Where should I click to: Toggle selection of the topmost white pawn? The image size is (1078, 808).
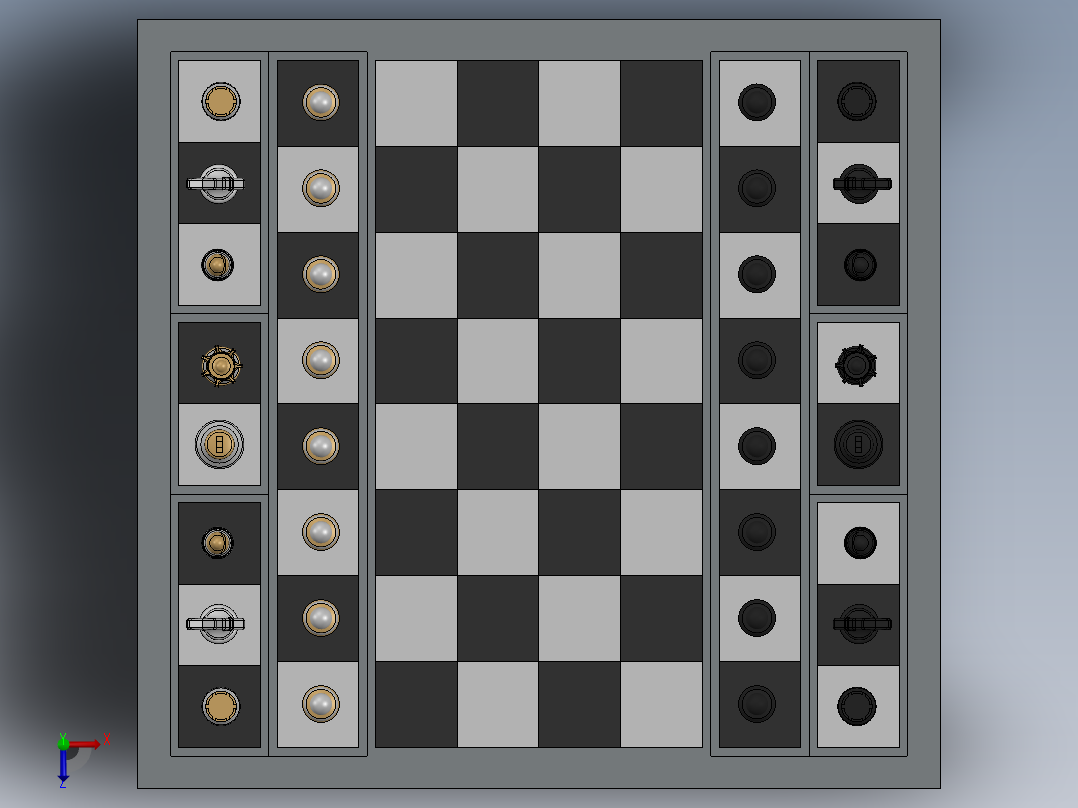pyautogui.click(x=318, y=100)
